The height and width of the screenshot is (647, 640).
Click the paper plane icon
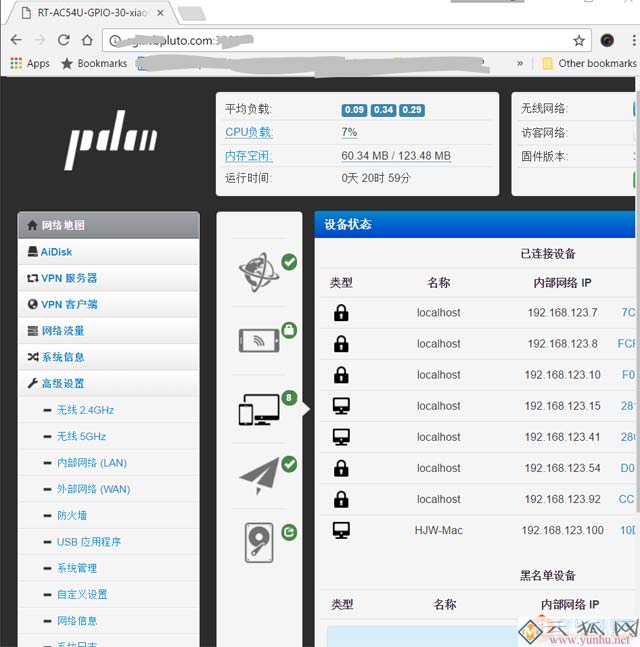coord(259,475)
